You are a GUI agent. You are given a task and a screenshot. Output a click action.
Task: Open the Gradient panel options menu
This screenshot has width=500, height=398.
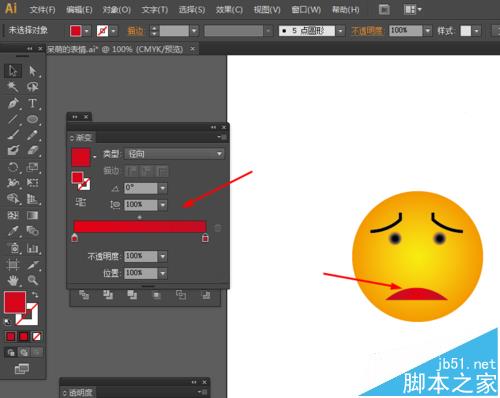click(222, 137)
